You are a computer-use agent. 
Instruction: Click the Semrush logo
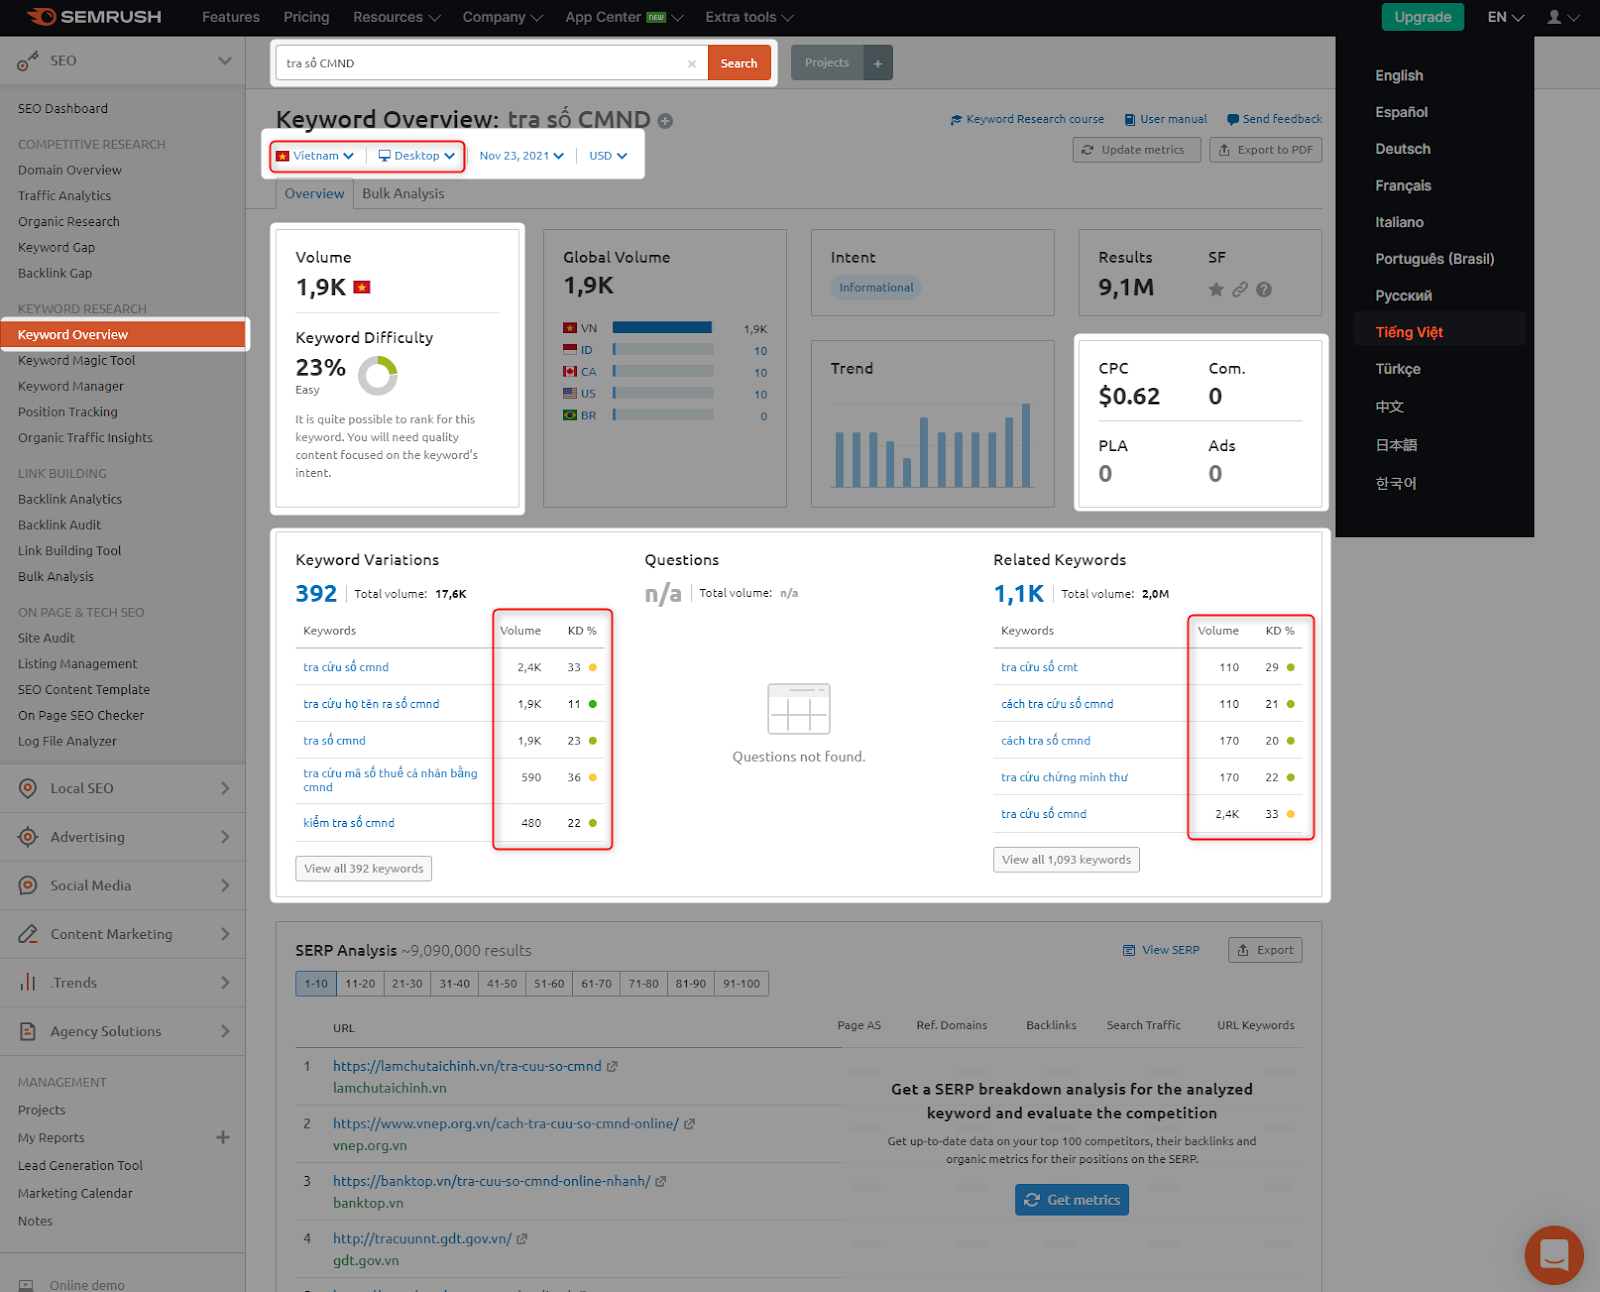tap(93, 17)
